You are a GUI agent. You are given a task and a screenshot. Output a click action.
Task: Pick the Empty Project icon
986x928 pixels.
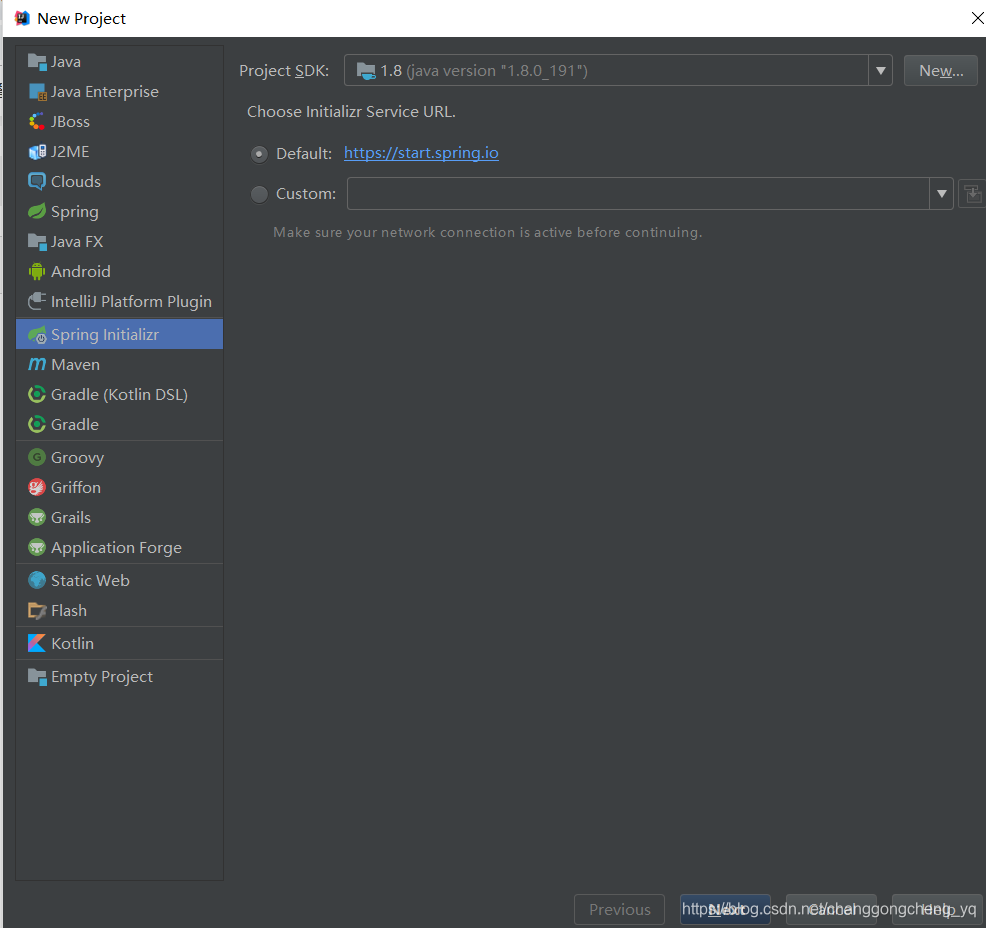click(37, 677)
